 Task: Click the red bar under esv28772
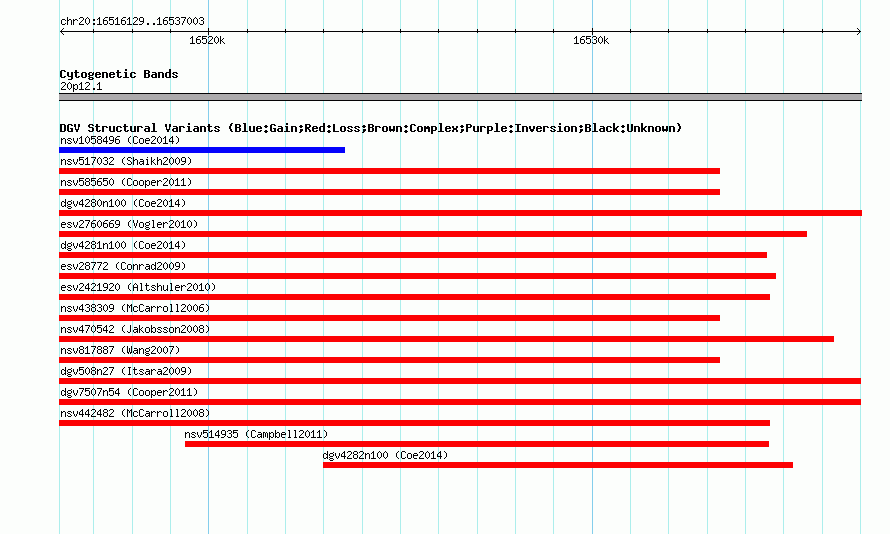(417, 276)
